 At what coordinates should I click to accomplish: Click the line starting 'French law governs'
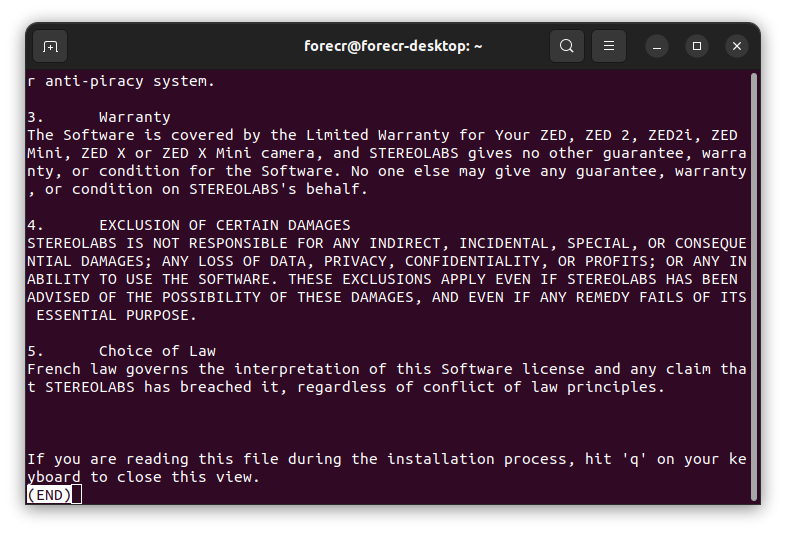[386, 369]
